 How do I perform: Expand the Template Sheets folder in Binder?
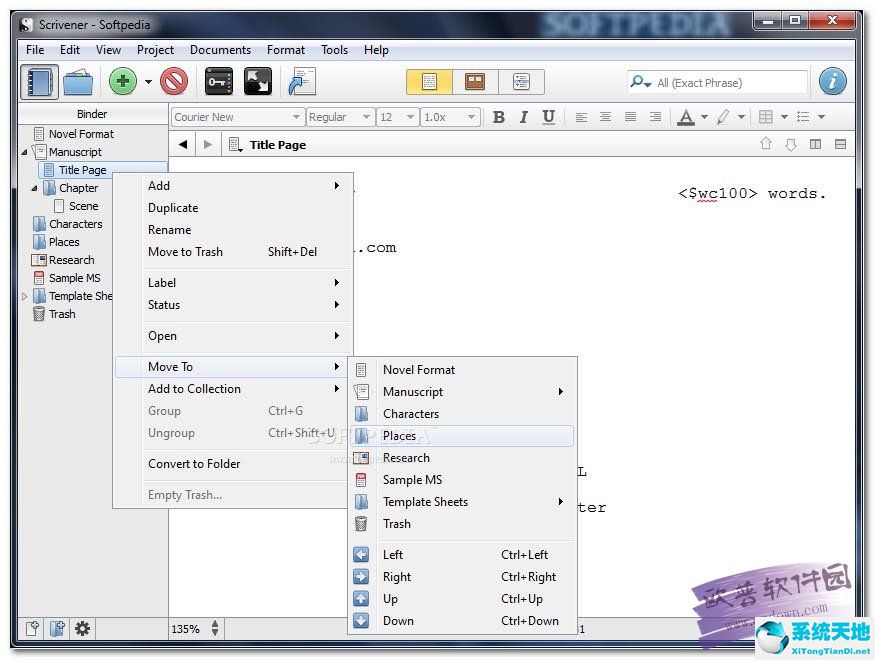(x=24, y=297)
